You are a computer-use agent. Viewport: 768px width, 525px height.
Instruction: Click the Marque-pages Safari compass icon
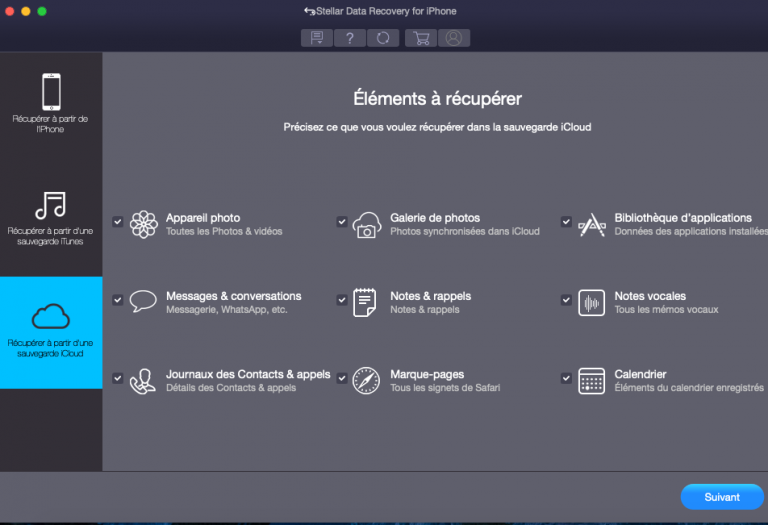tap(367, 381)
